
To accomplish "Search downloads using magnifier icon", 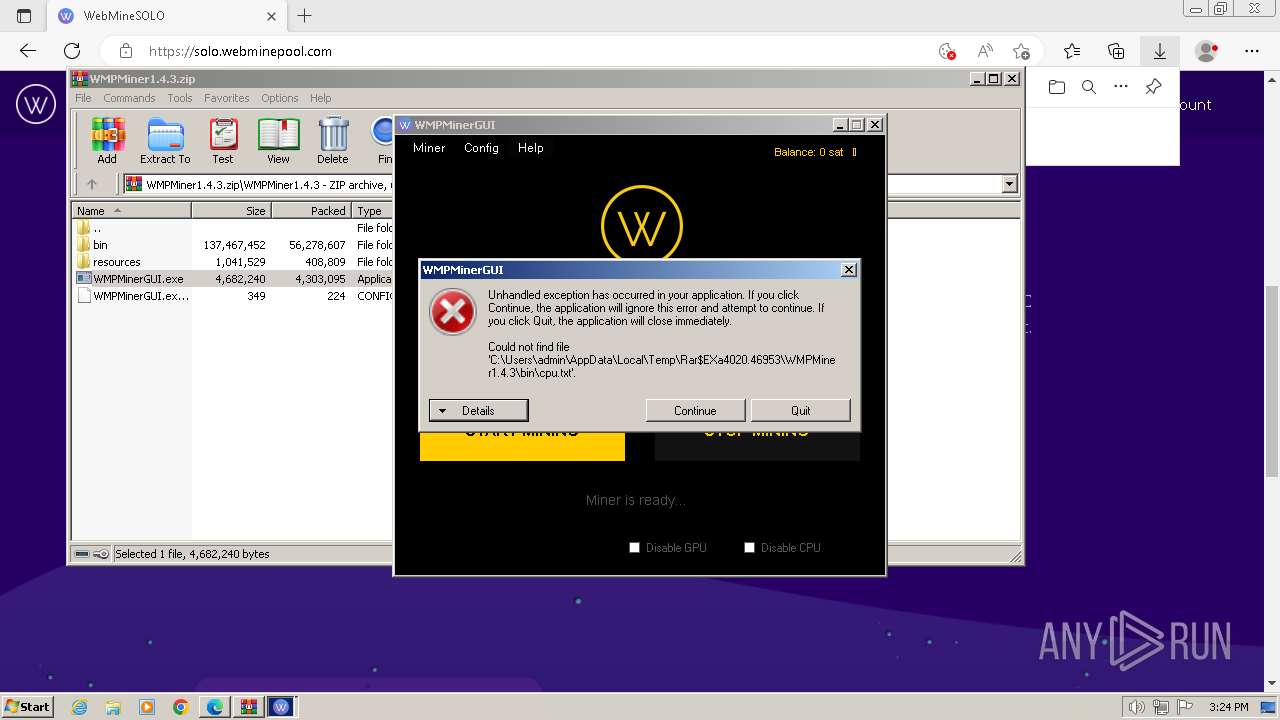I will pyautogui.click(x=1089, y=87).
